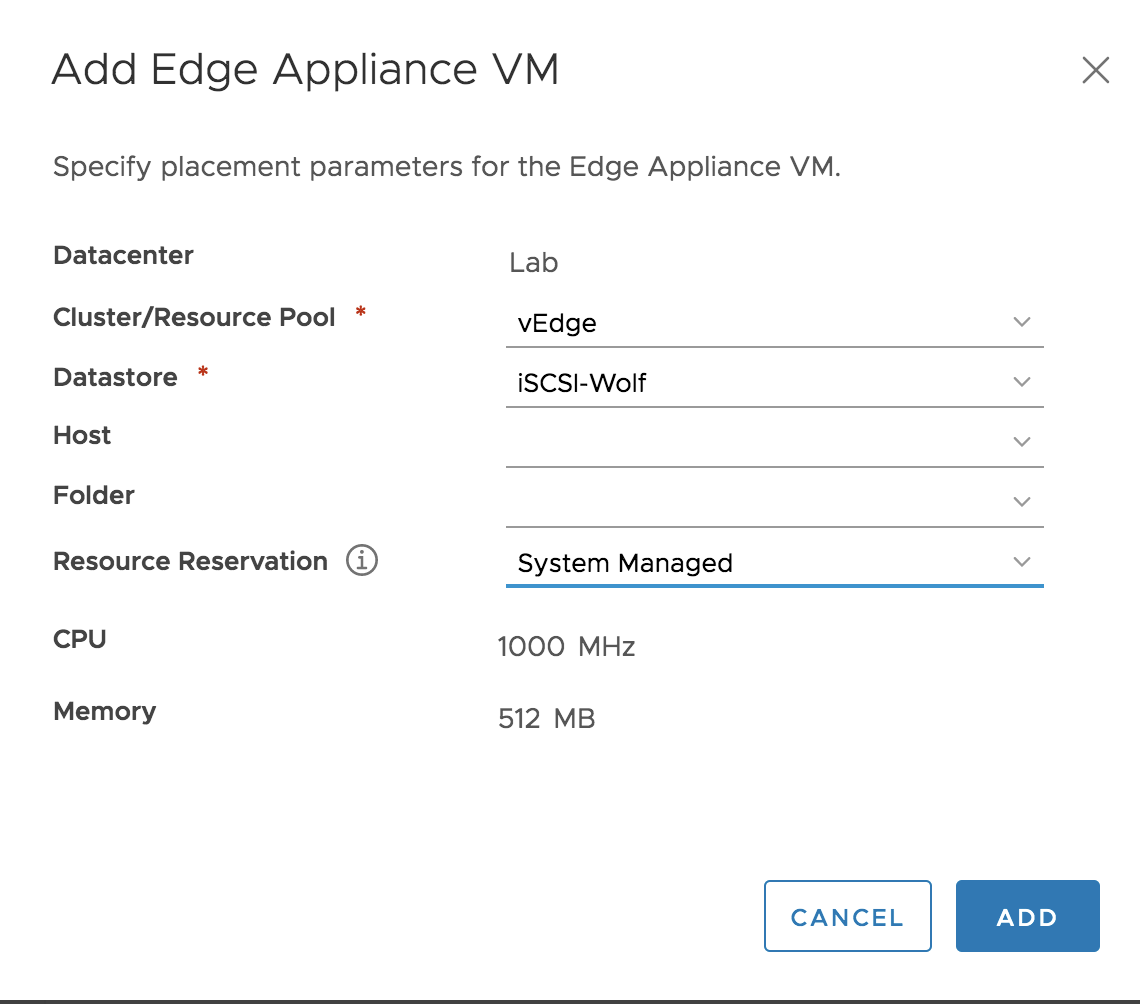Open the Datastore selection dropdown

[x=1022, y=381]
